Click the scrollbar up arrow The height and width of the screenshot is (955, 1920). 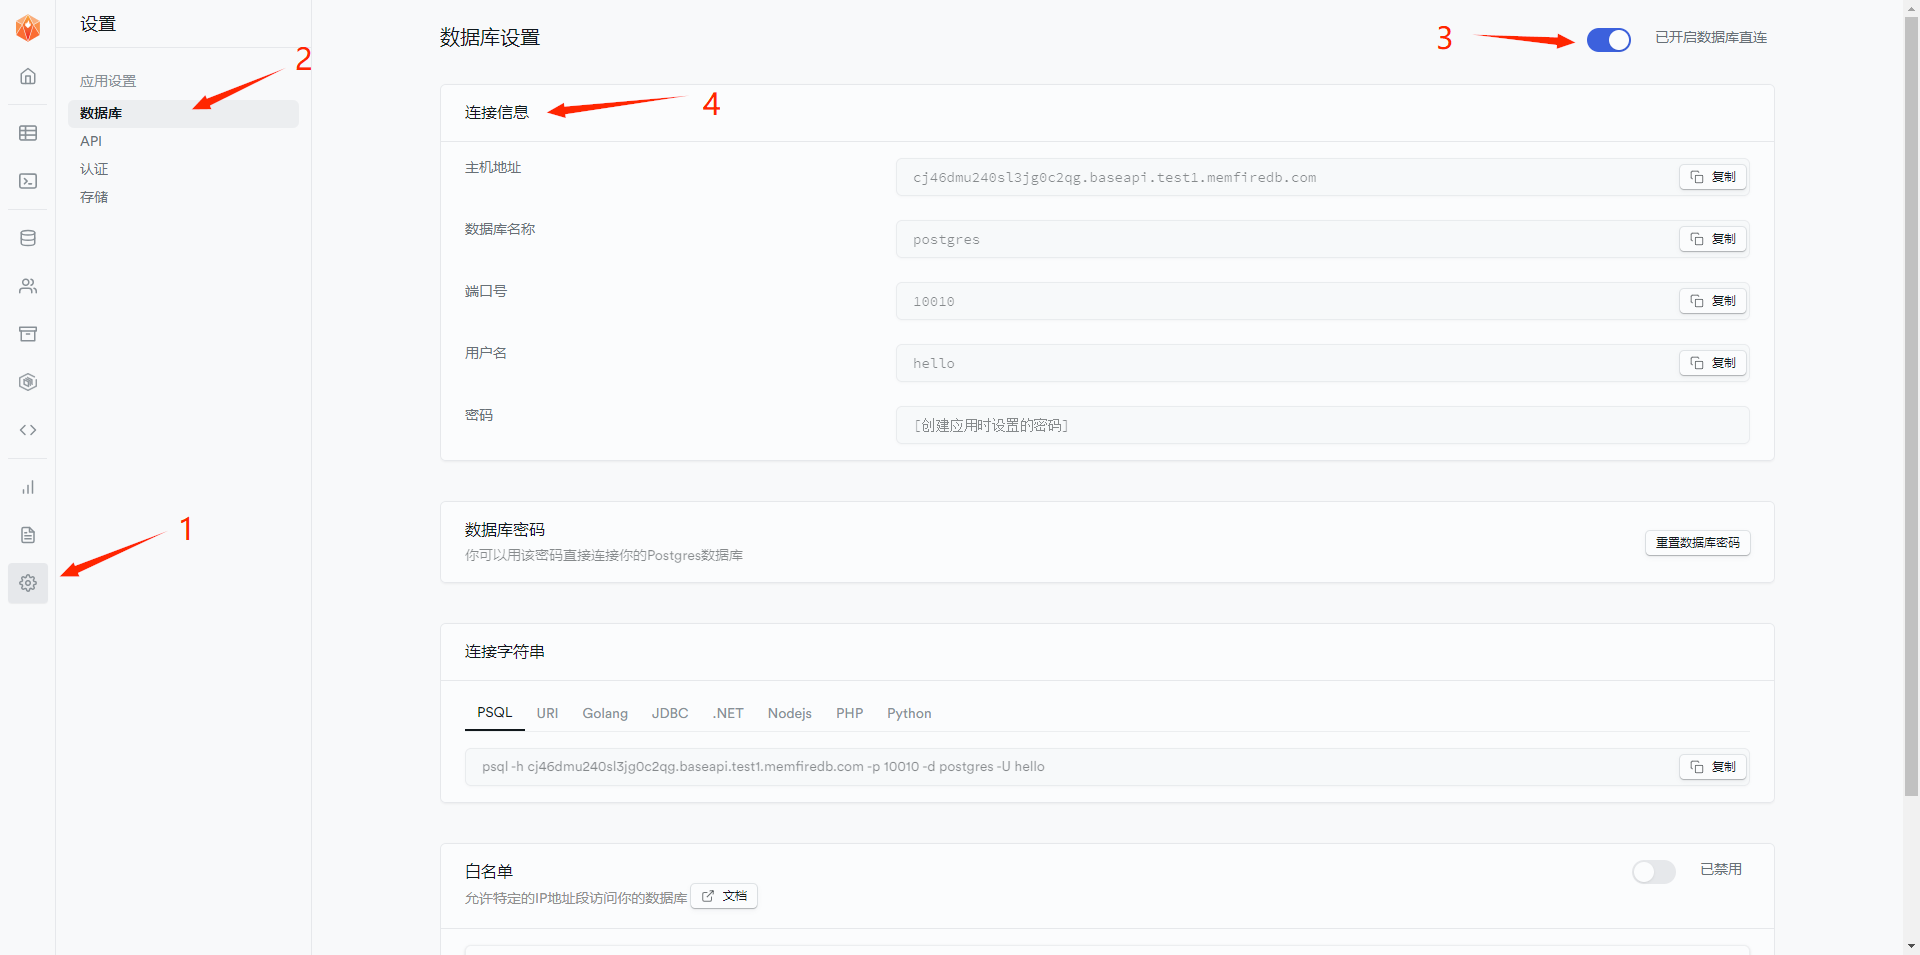1911,7
